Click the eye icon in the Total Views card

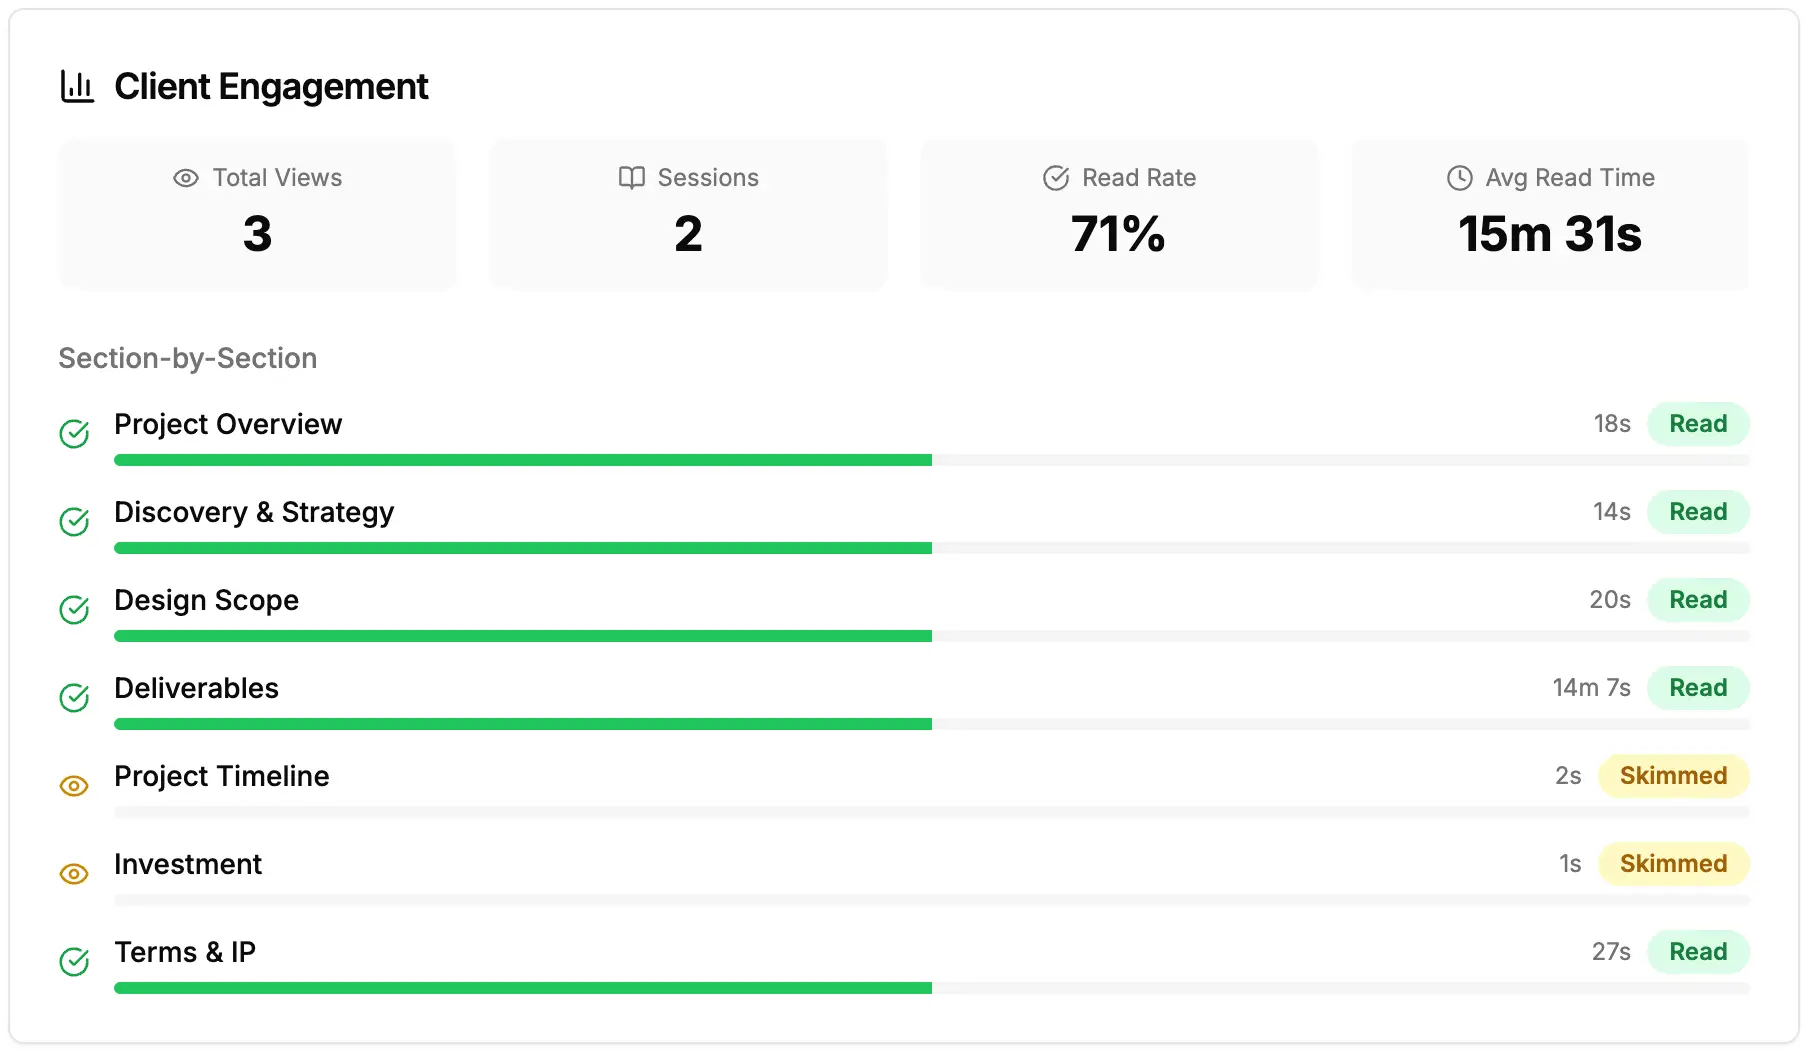(x=186, y=178)
